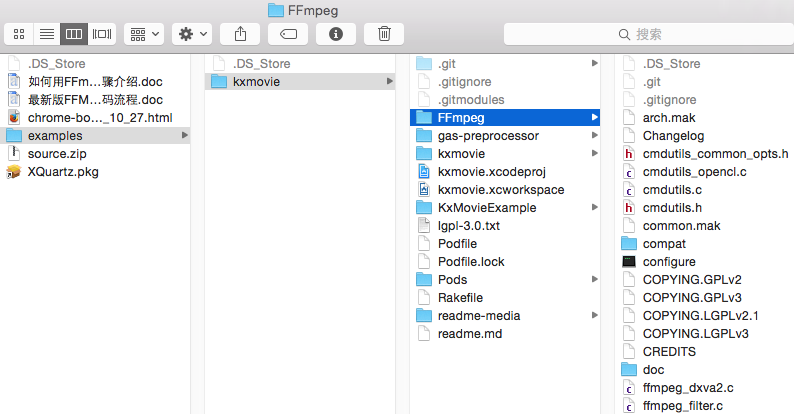Select the Rakefile file
Image resolution: width=794 pixels, height=414 pixels.
pos(506,298)
